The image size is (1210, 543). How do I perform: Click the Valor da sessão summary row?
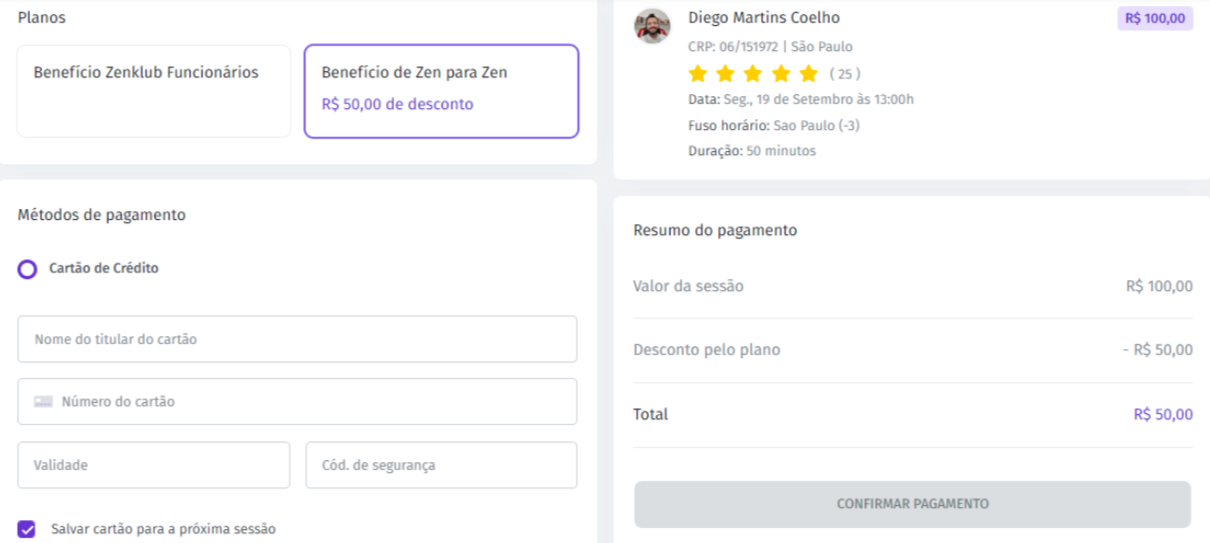[x=913, y=286]
